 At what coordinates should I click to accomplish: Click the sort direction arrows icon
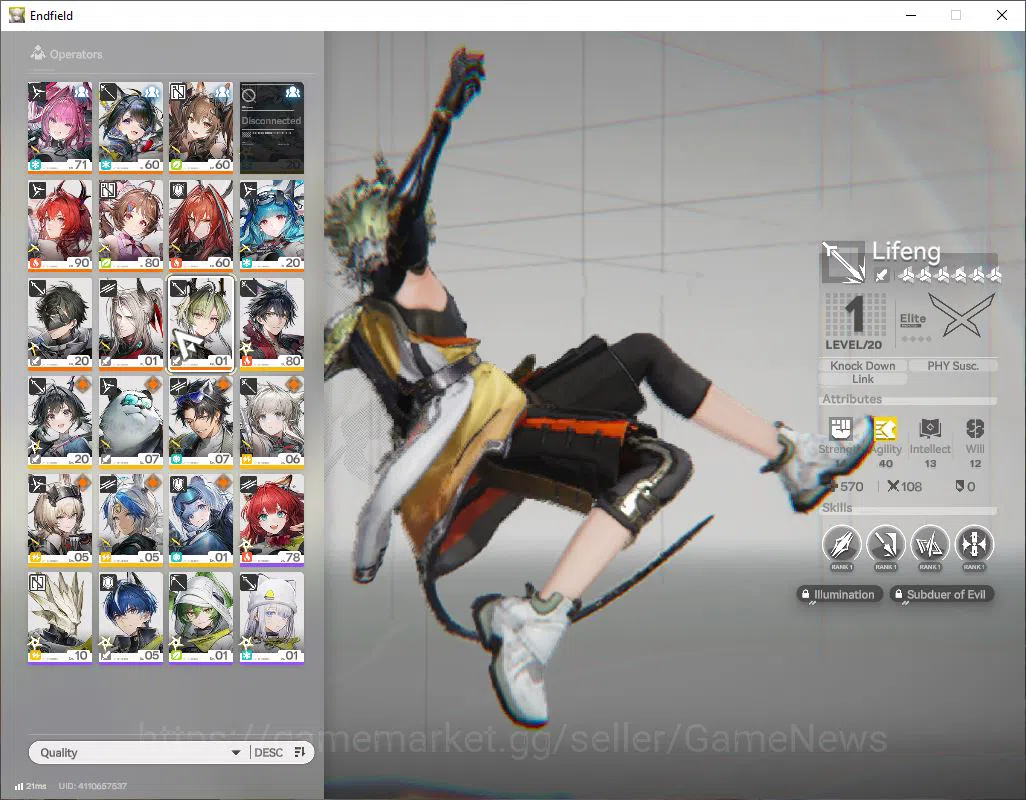(300, 752)
